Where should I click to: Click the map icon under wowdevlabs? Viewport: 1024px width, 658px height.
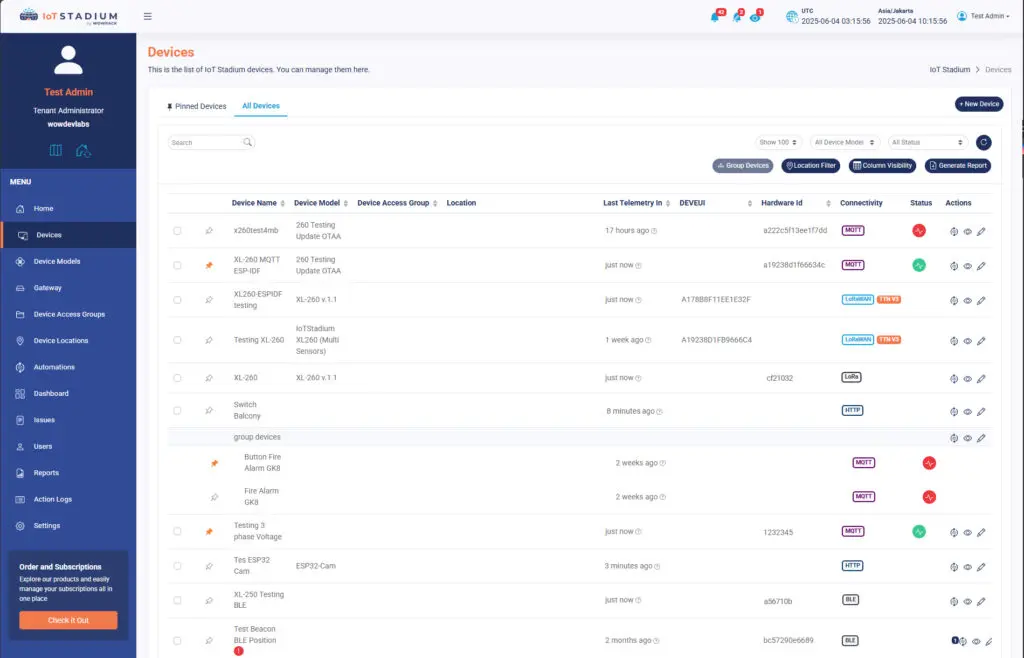(x=56, y=150)
